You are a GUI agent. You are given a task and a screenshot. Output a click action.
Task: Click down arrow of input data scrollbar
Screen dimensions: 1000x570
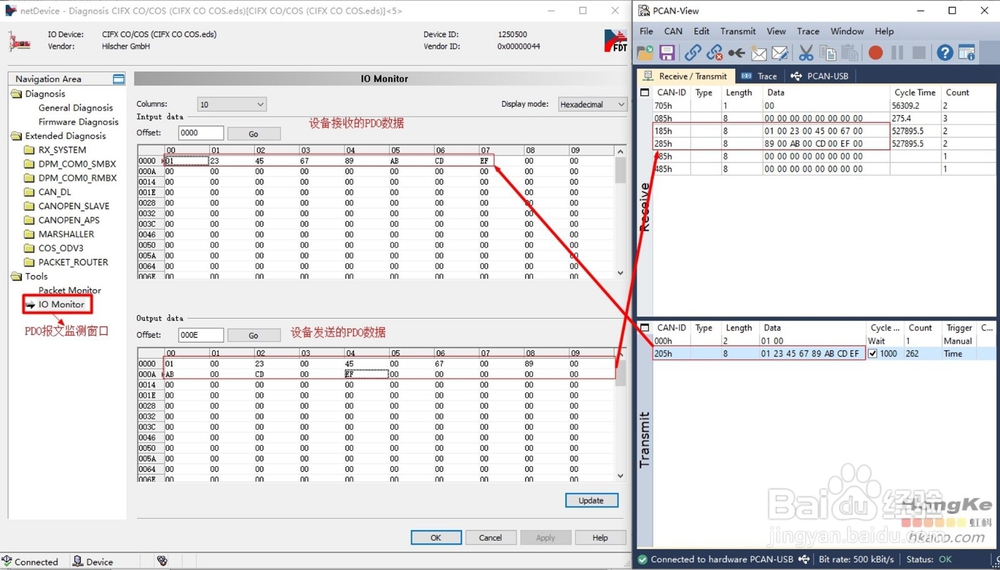click(621, 273)
